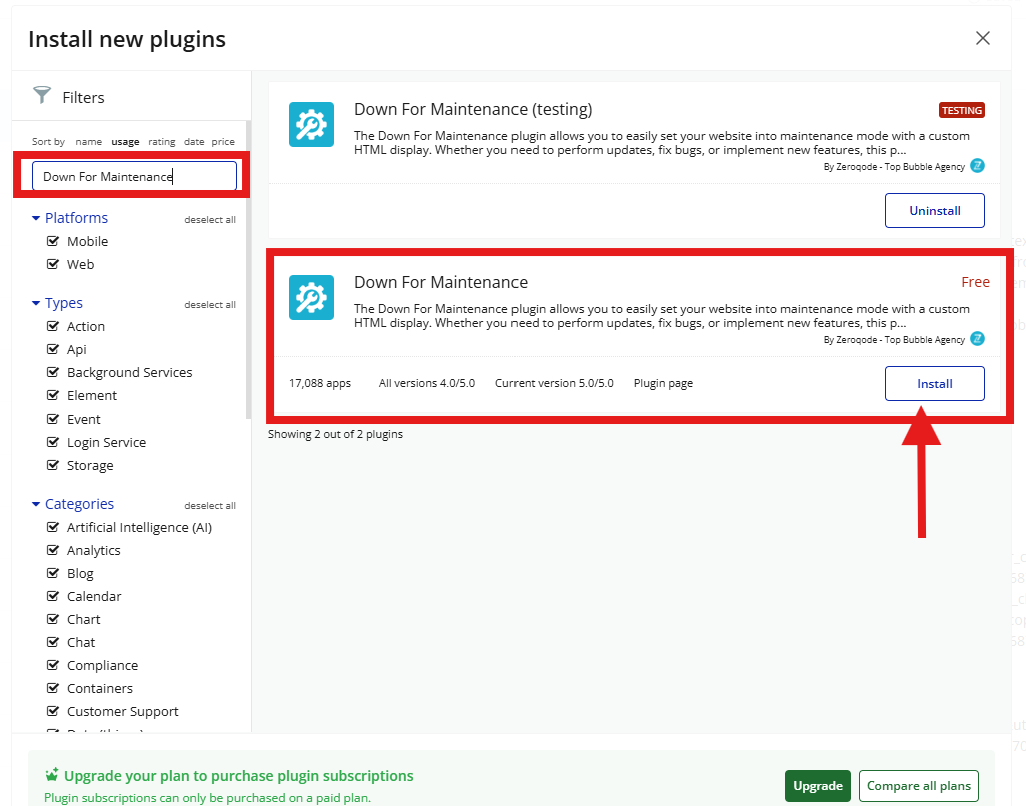Image resolution: width=1026 pixels, height=806 pixels.
Task: Toggle the Artificial Intelligence (AI) checkbox
Action: pyautogui.click(x=53, y=527)
